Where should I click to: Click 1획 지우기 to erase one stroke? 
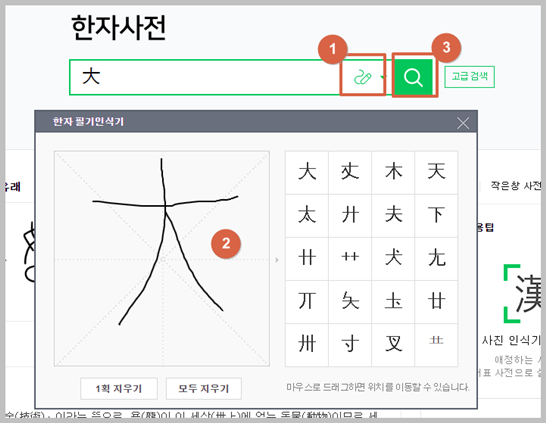click(x=119, y=389)
